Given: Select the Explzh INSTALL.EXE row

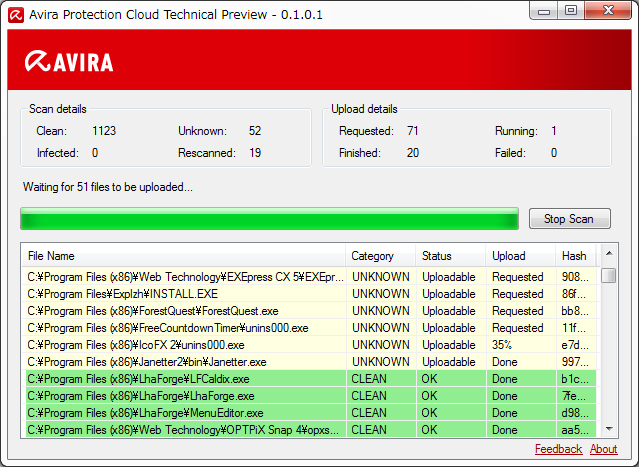Looking at the screenshot, I should pyautogui.click(x=311, y=294).
